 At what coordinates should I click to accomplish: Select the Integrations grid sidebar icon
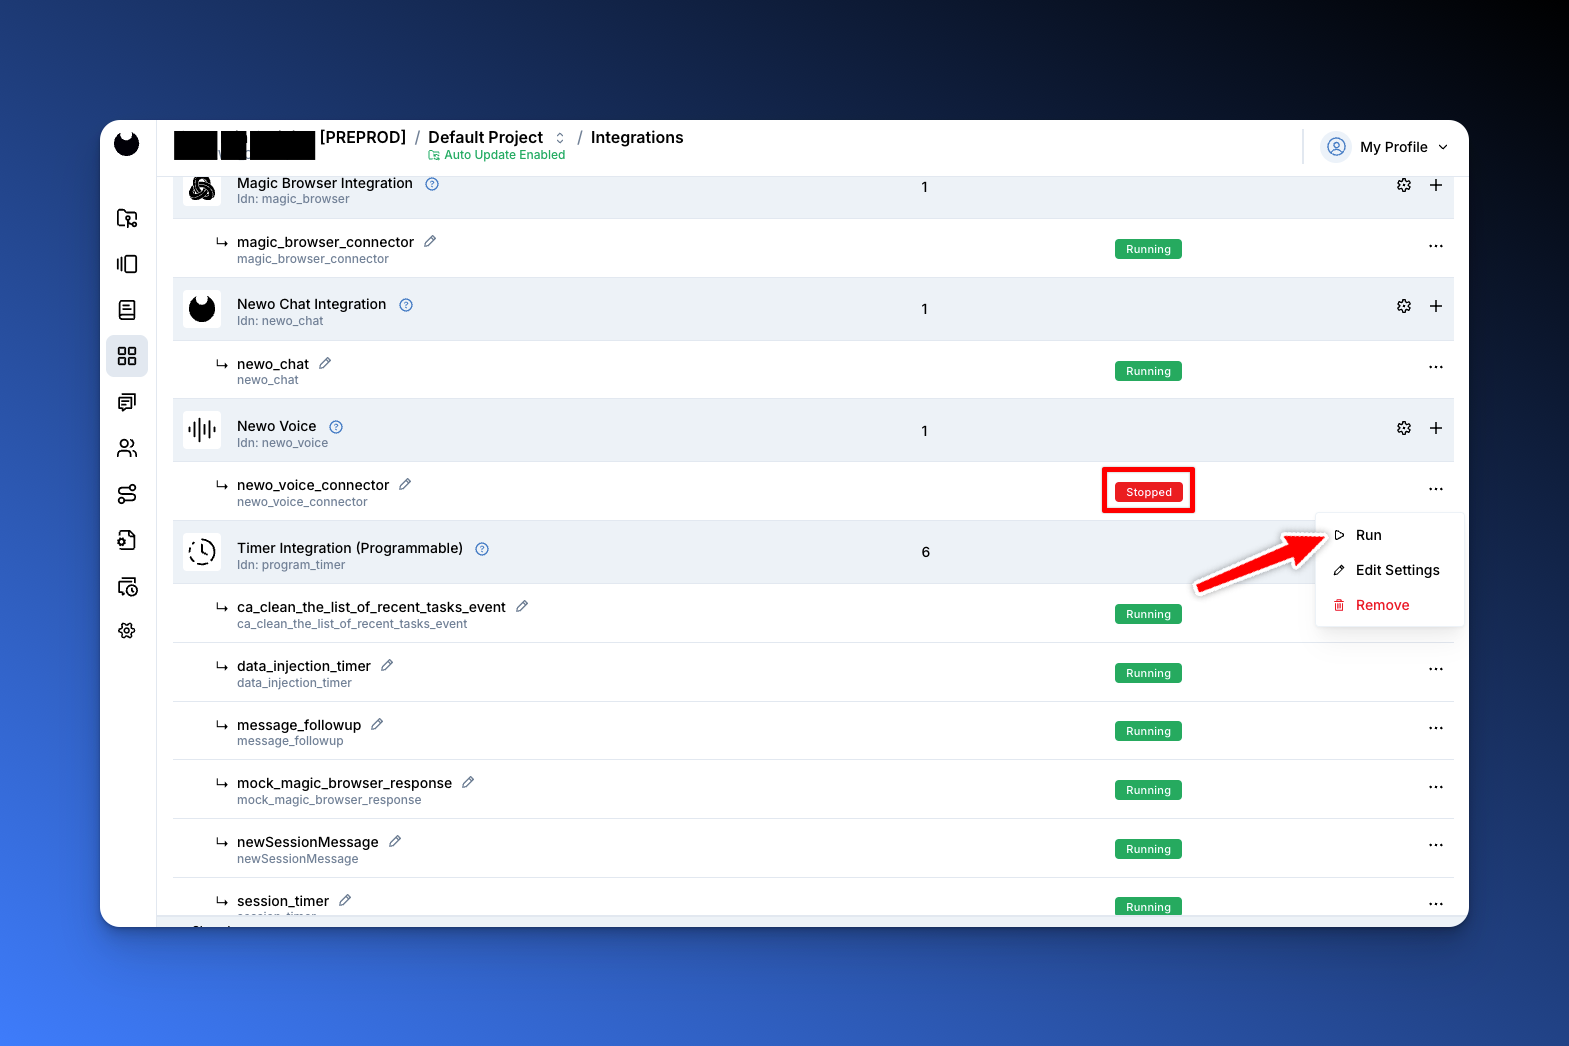tap(127, 356)
